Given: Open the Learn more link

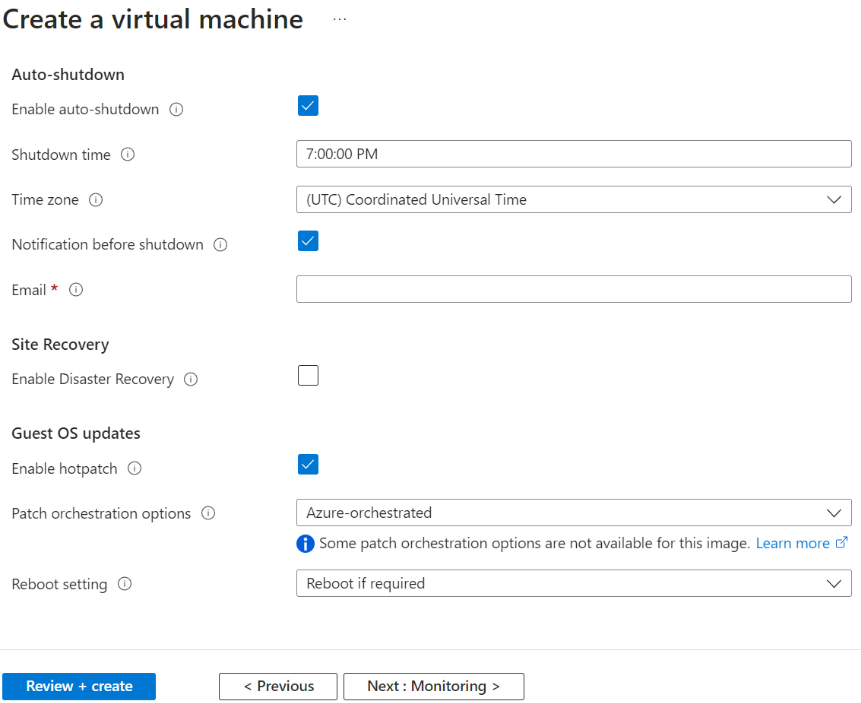Looking at the screenshot, I should 795,543.
